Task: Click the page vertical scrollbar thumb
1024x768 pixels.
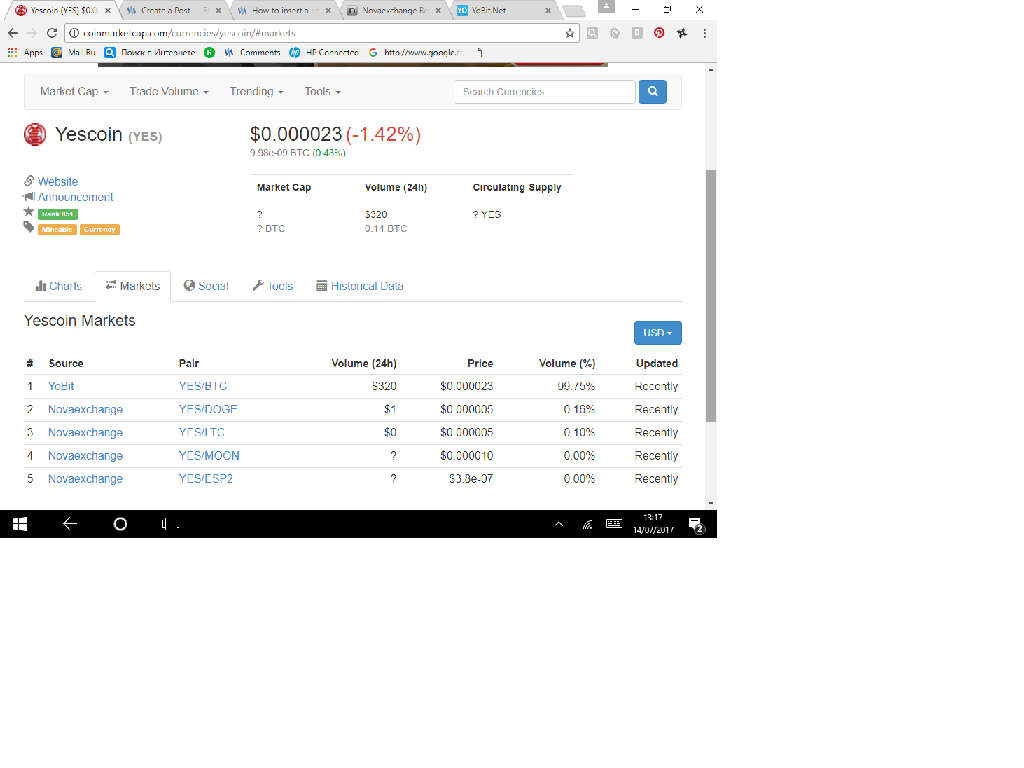Action: pos(711,296)
